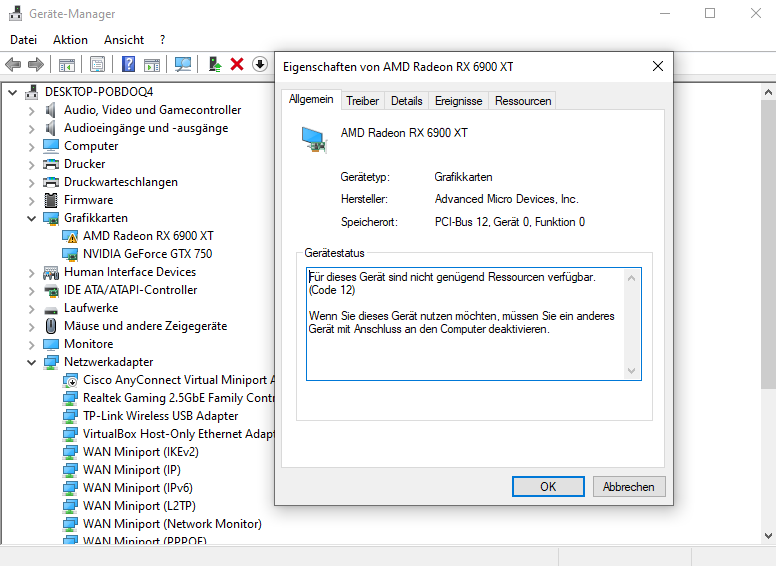The width and height of the screenshot is (776, 566).
Task: Click the Forward arrow toolbar icon
Action: coord(36,64)
